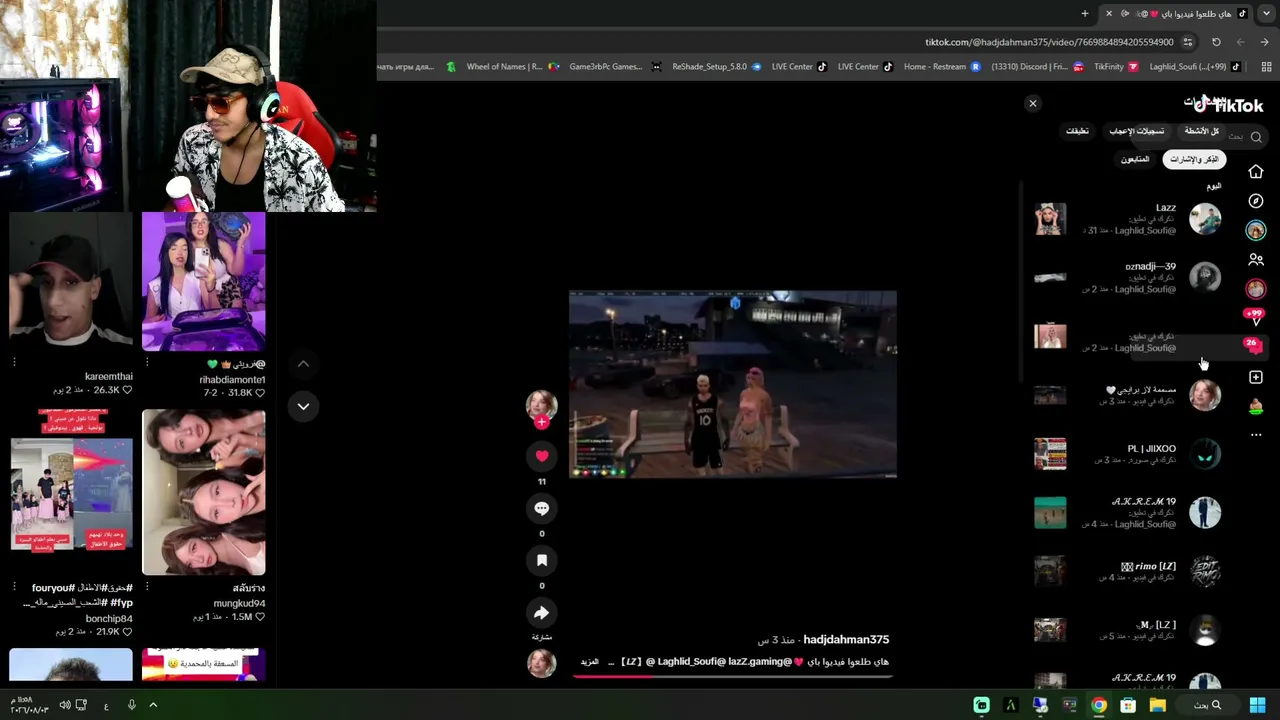Reload the page in Chrome
The width and height of the screenshot is (1280, 720).
[x=1216, y=42]
